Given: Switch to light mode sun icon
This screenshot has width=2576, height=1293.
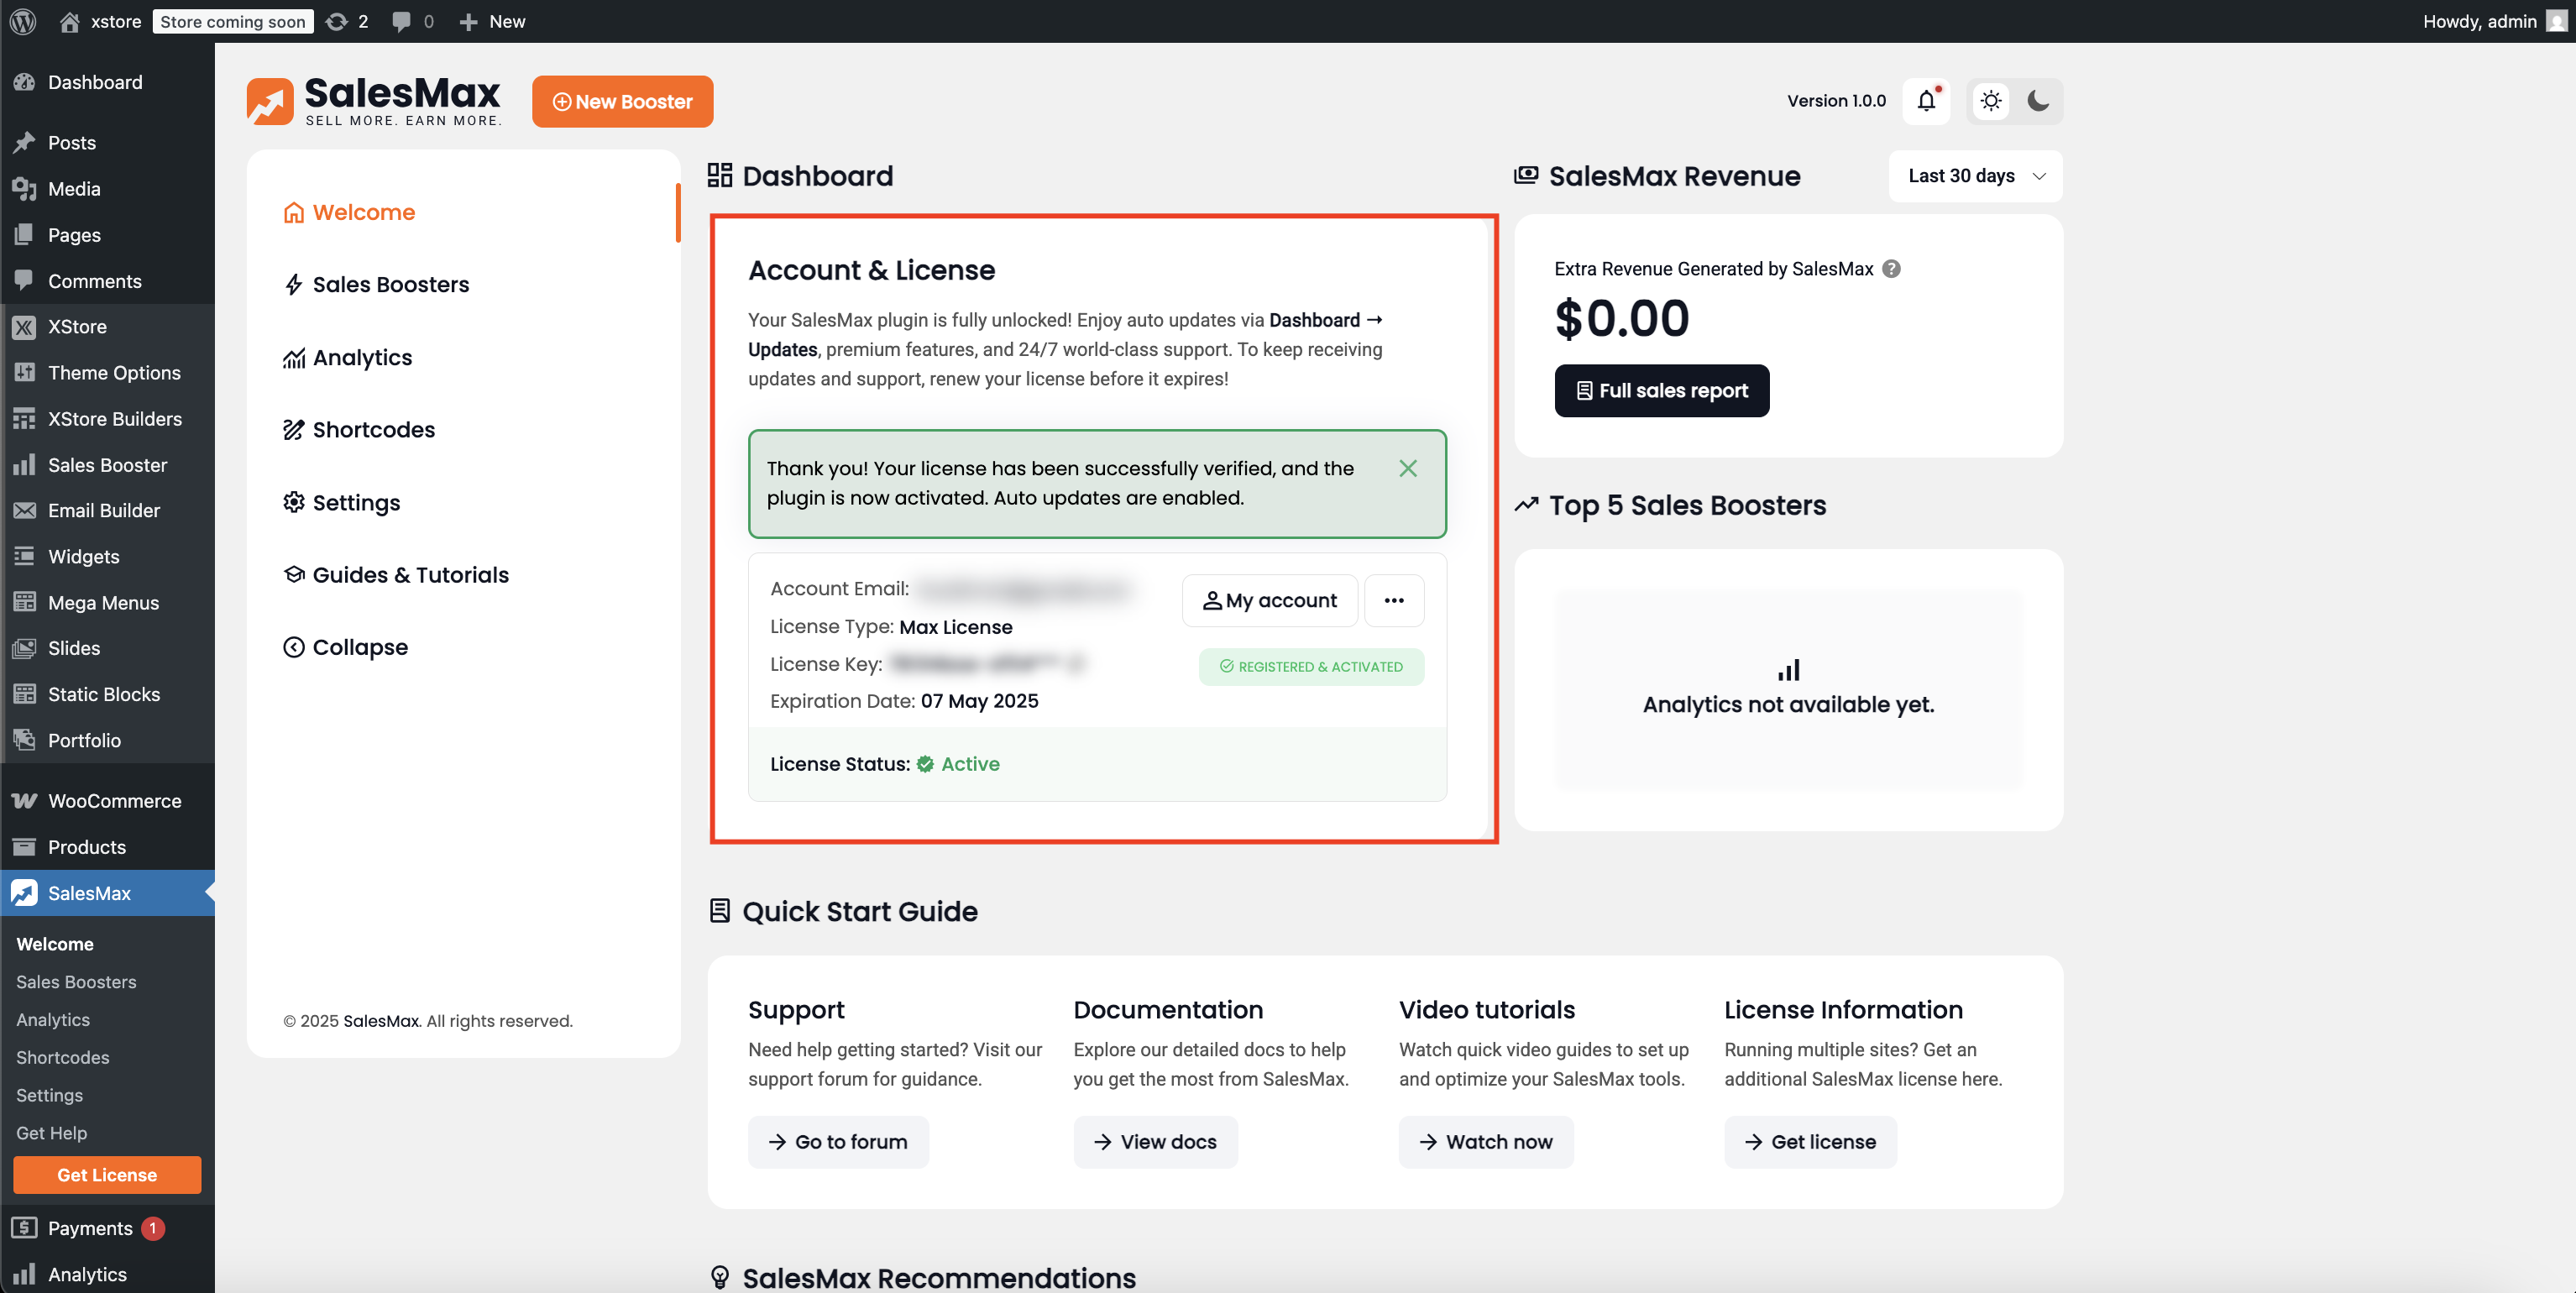Looking at the screenshot, I should click(x=1991, y=101).
